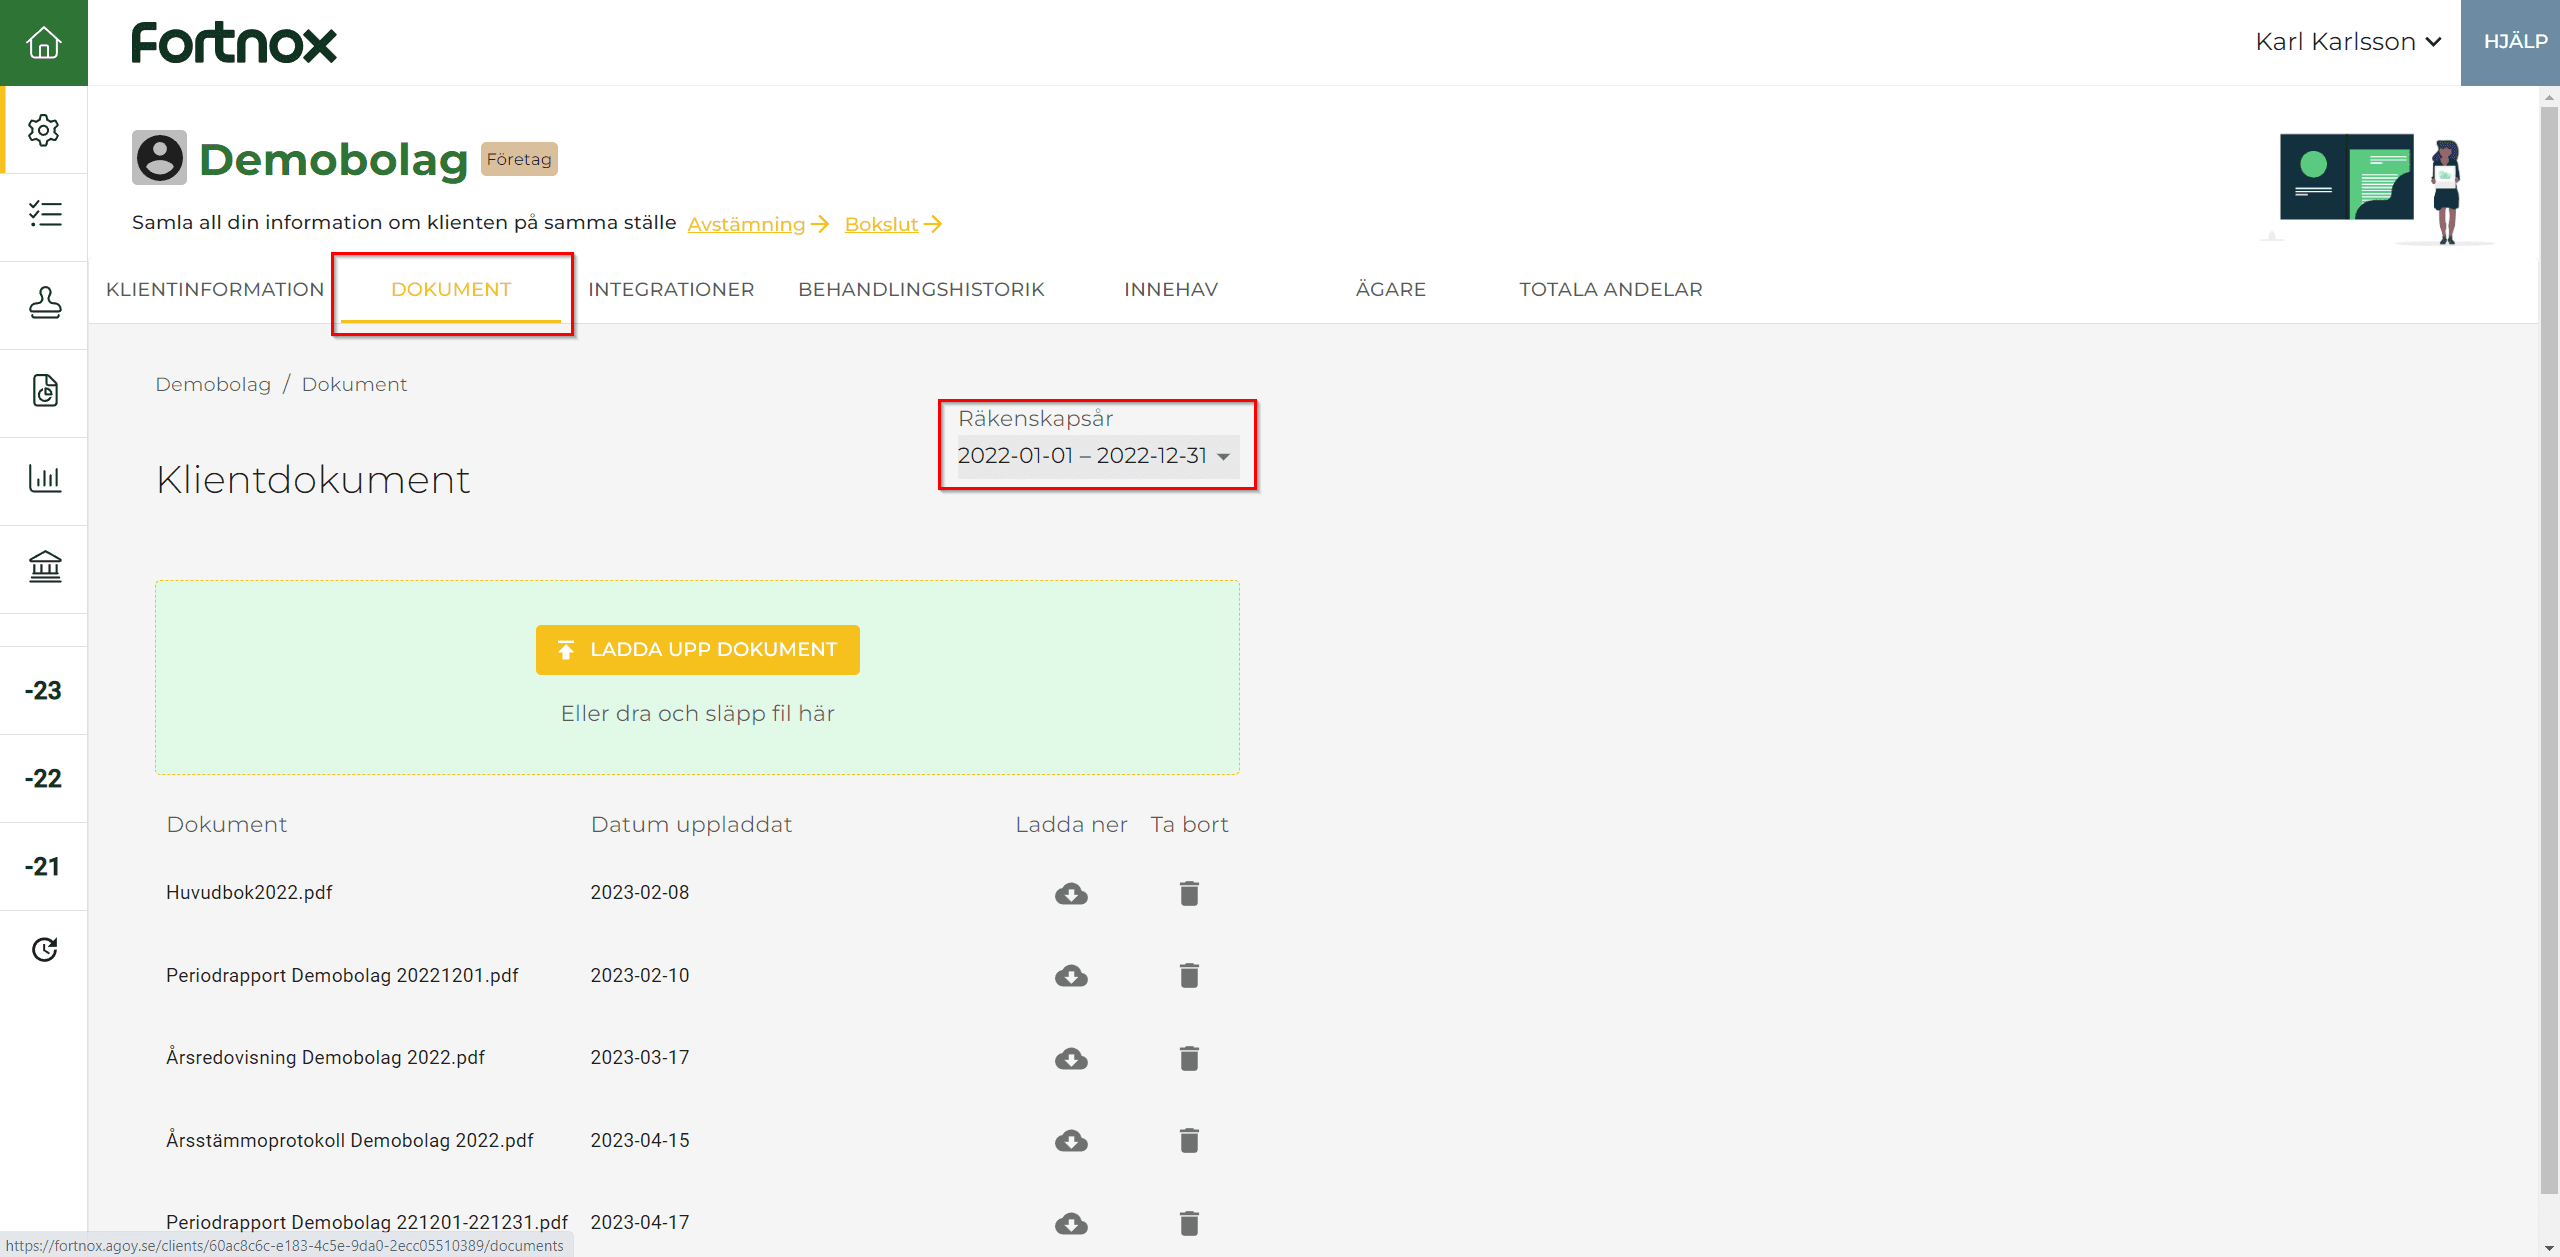The width and height of the screenshot is (2560, 1257).
Task: Click the Ladda upp dokument button
Action: 698,650
